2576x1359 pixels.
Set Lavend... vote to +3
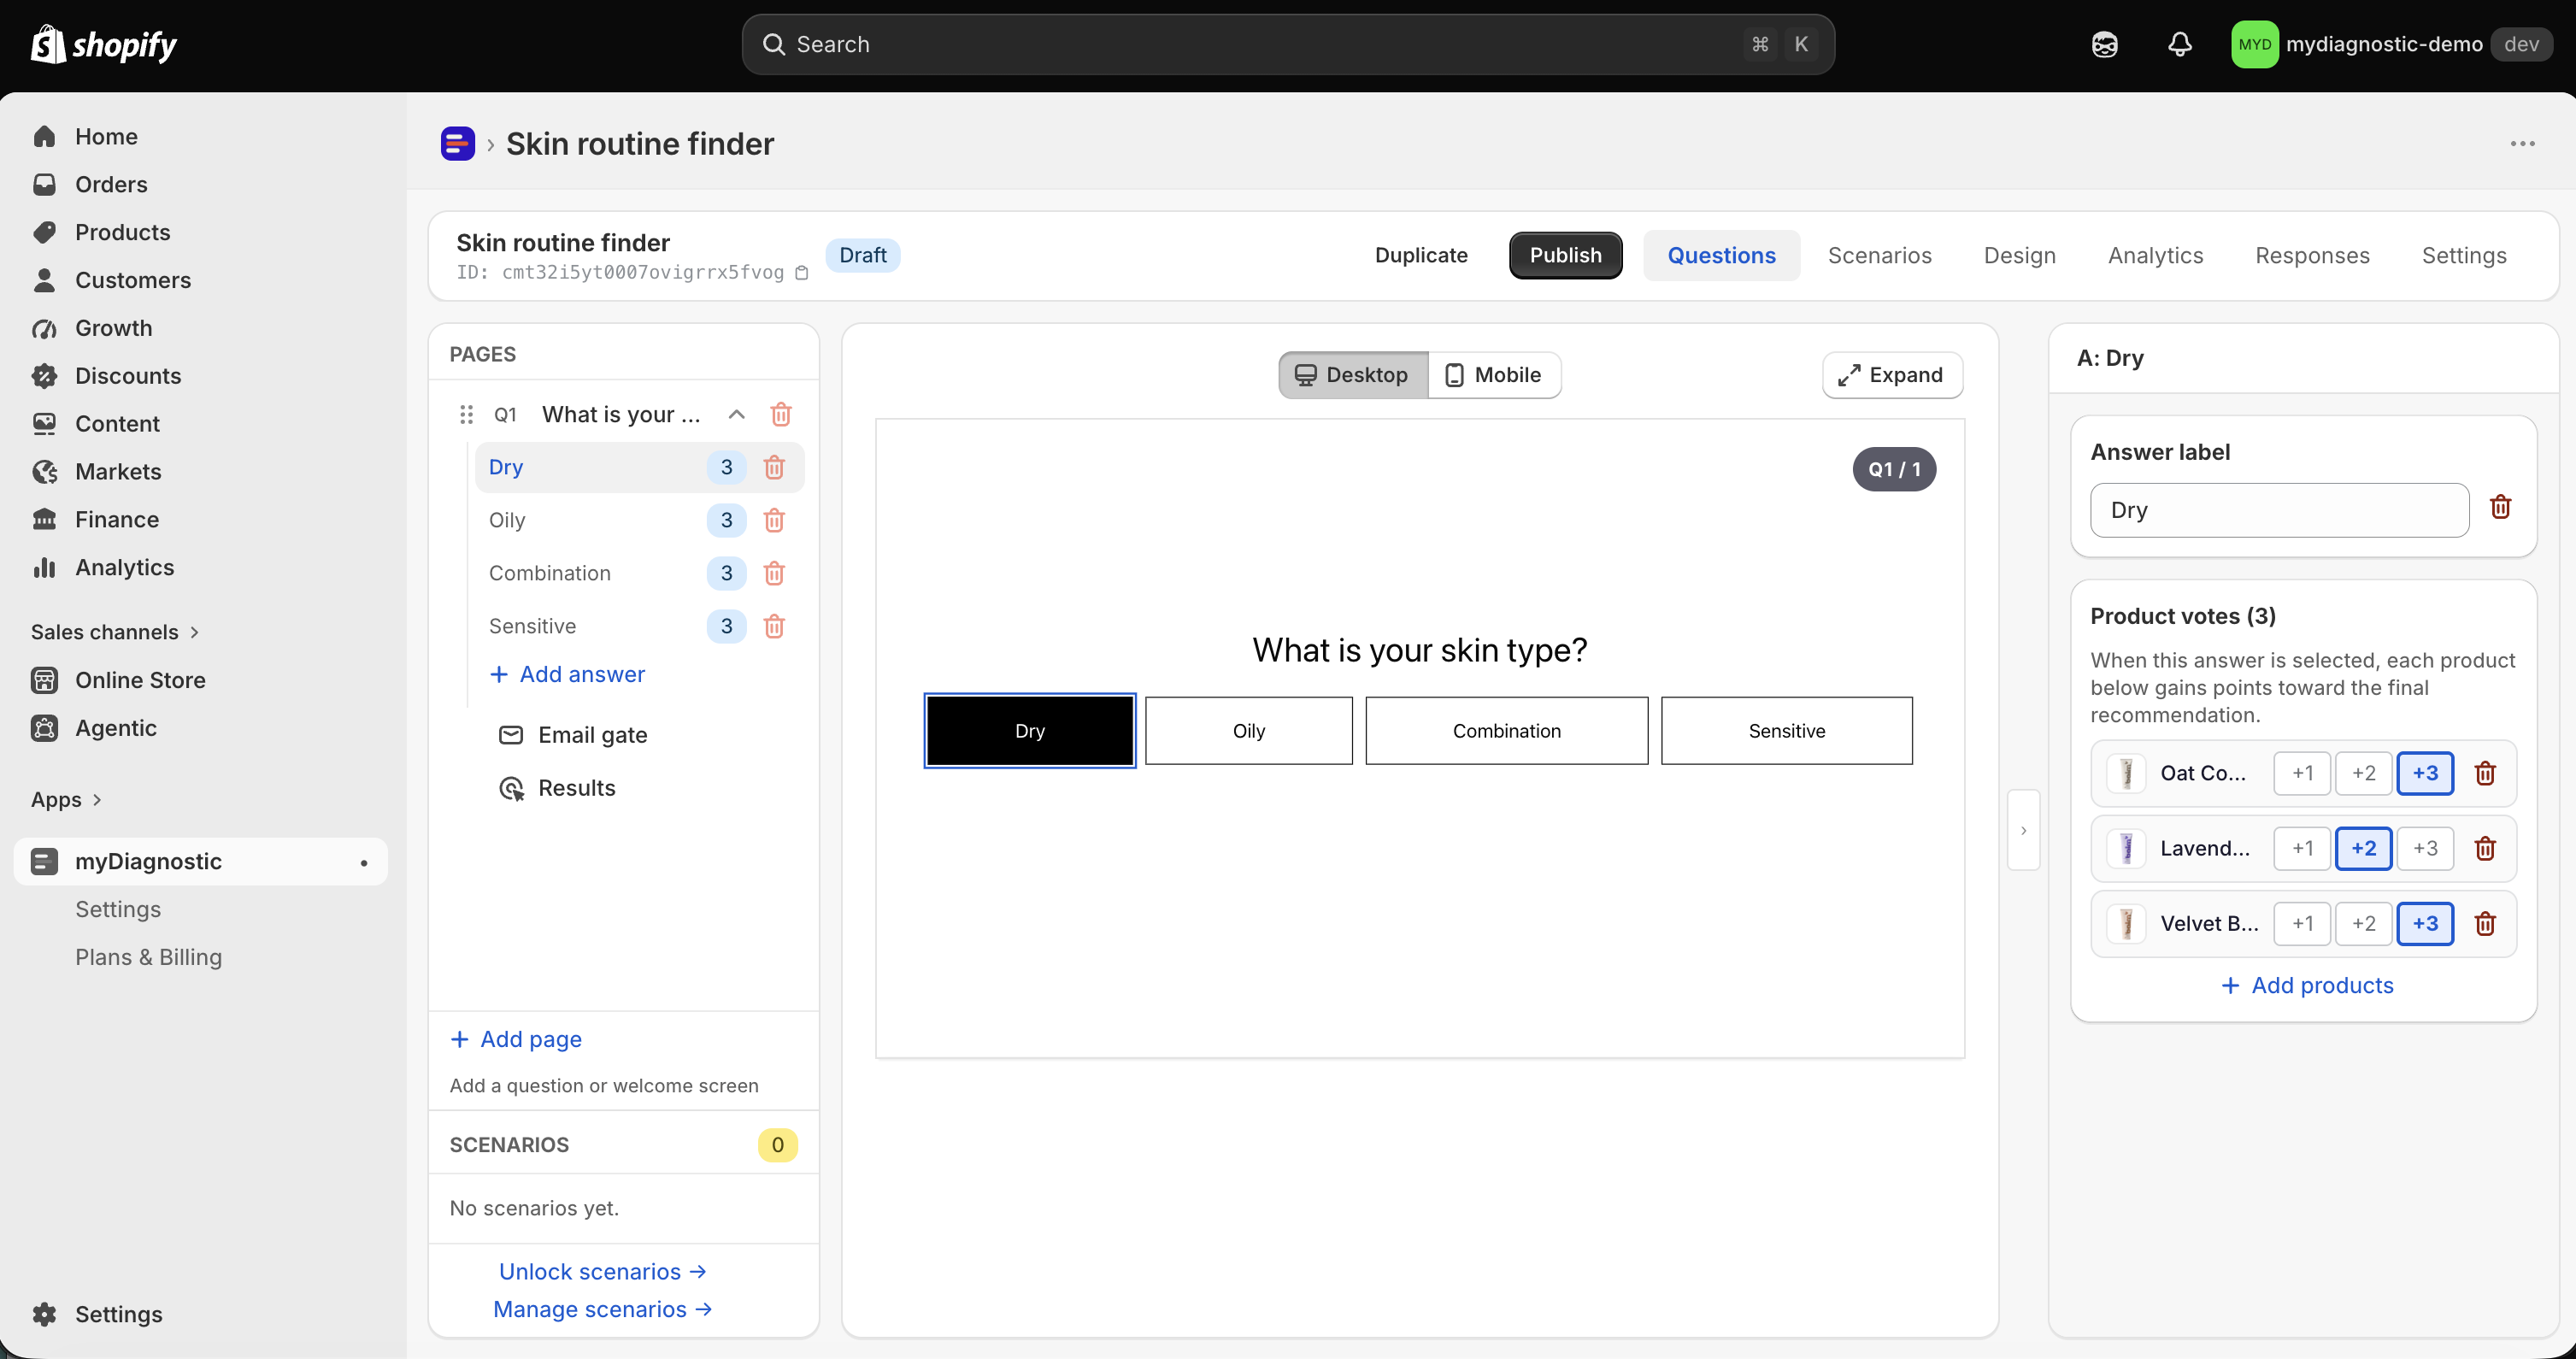(2425, 848)
